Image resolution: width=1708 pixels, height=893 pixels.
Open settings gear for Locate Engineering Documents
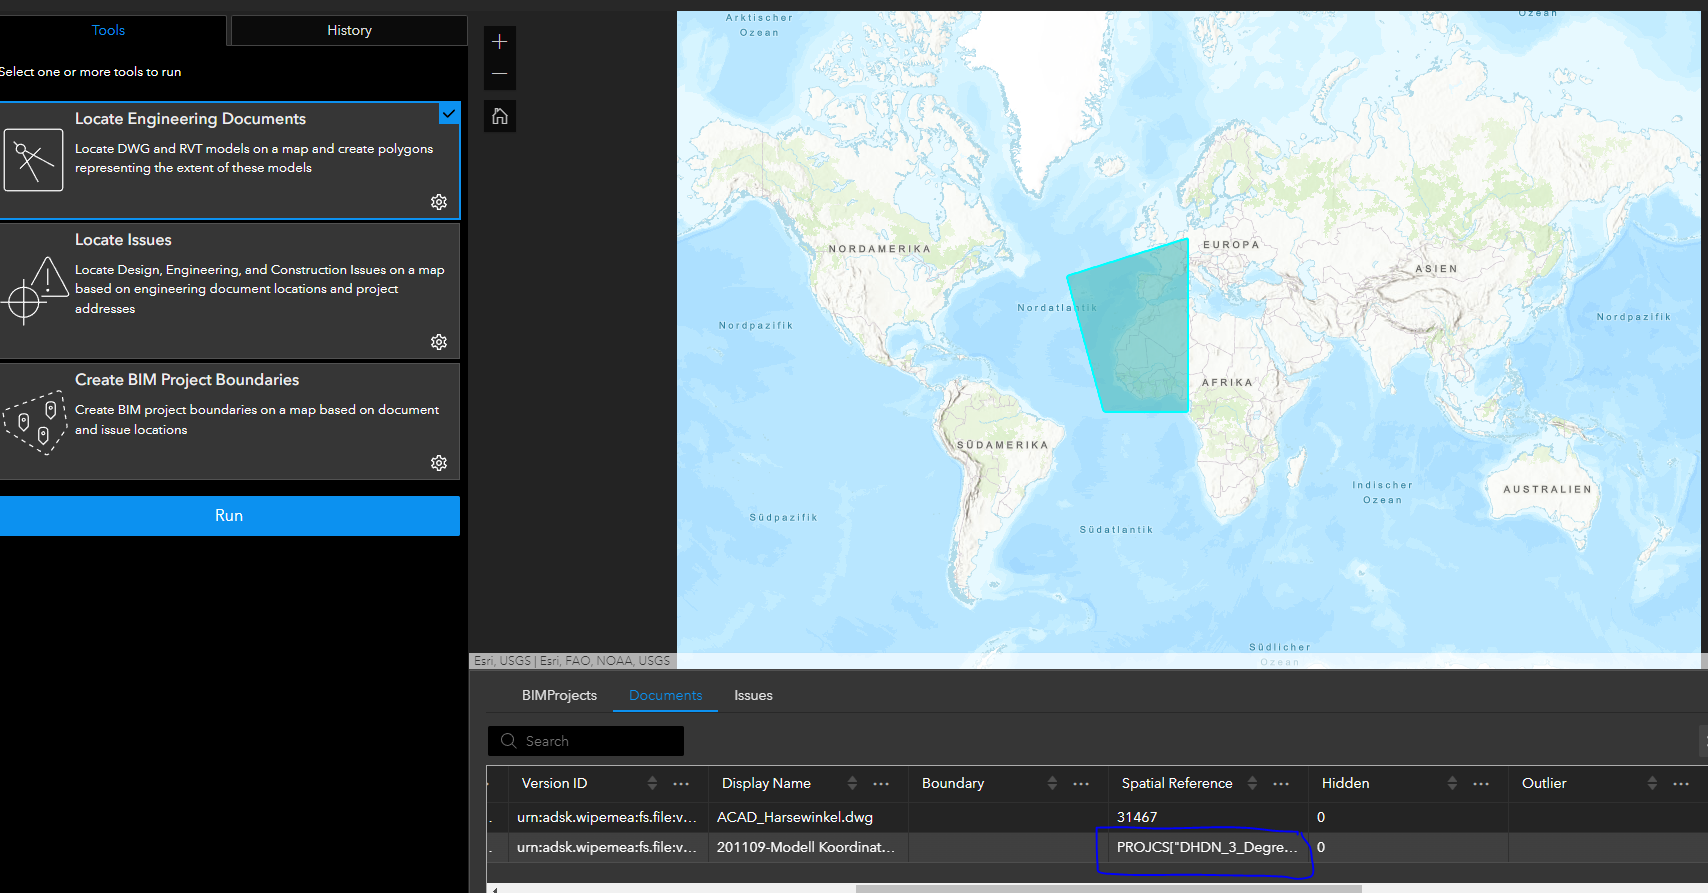pos(439,202)
